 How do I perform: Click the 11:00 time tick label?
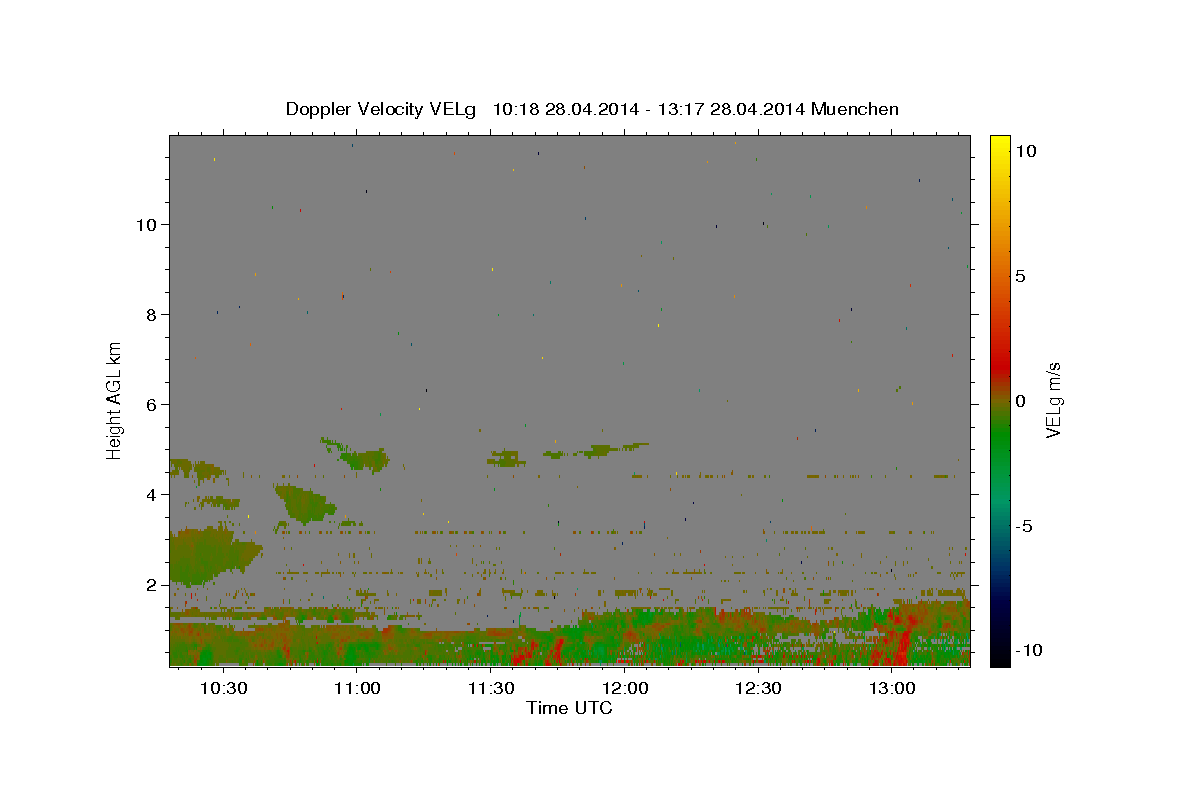356,689
